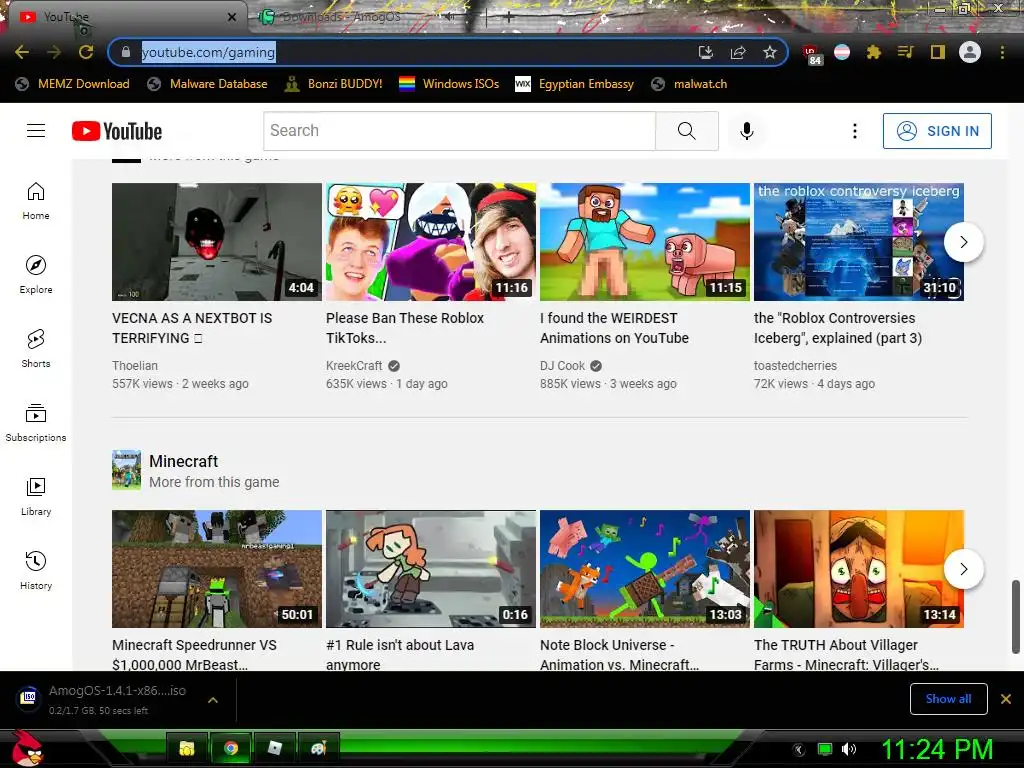Show next videos in Minecraft row
The height and width of the screenshot is (768, 1024).
(x=964, y=569)
